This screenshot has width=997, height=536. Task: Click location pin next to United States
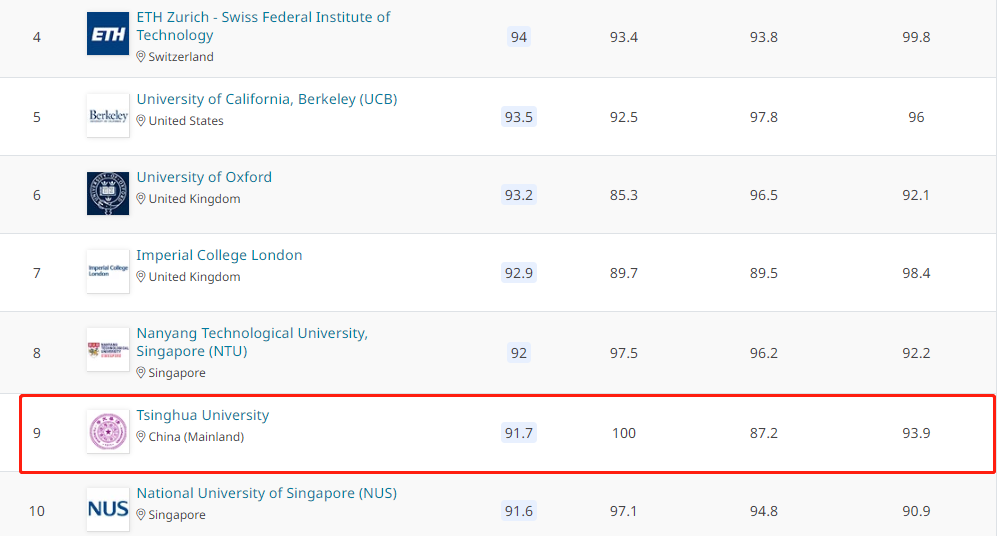tap(141, 121)
